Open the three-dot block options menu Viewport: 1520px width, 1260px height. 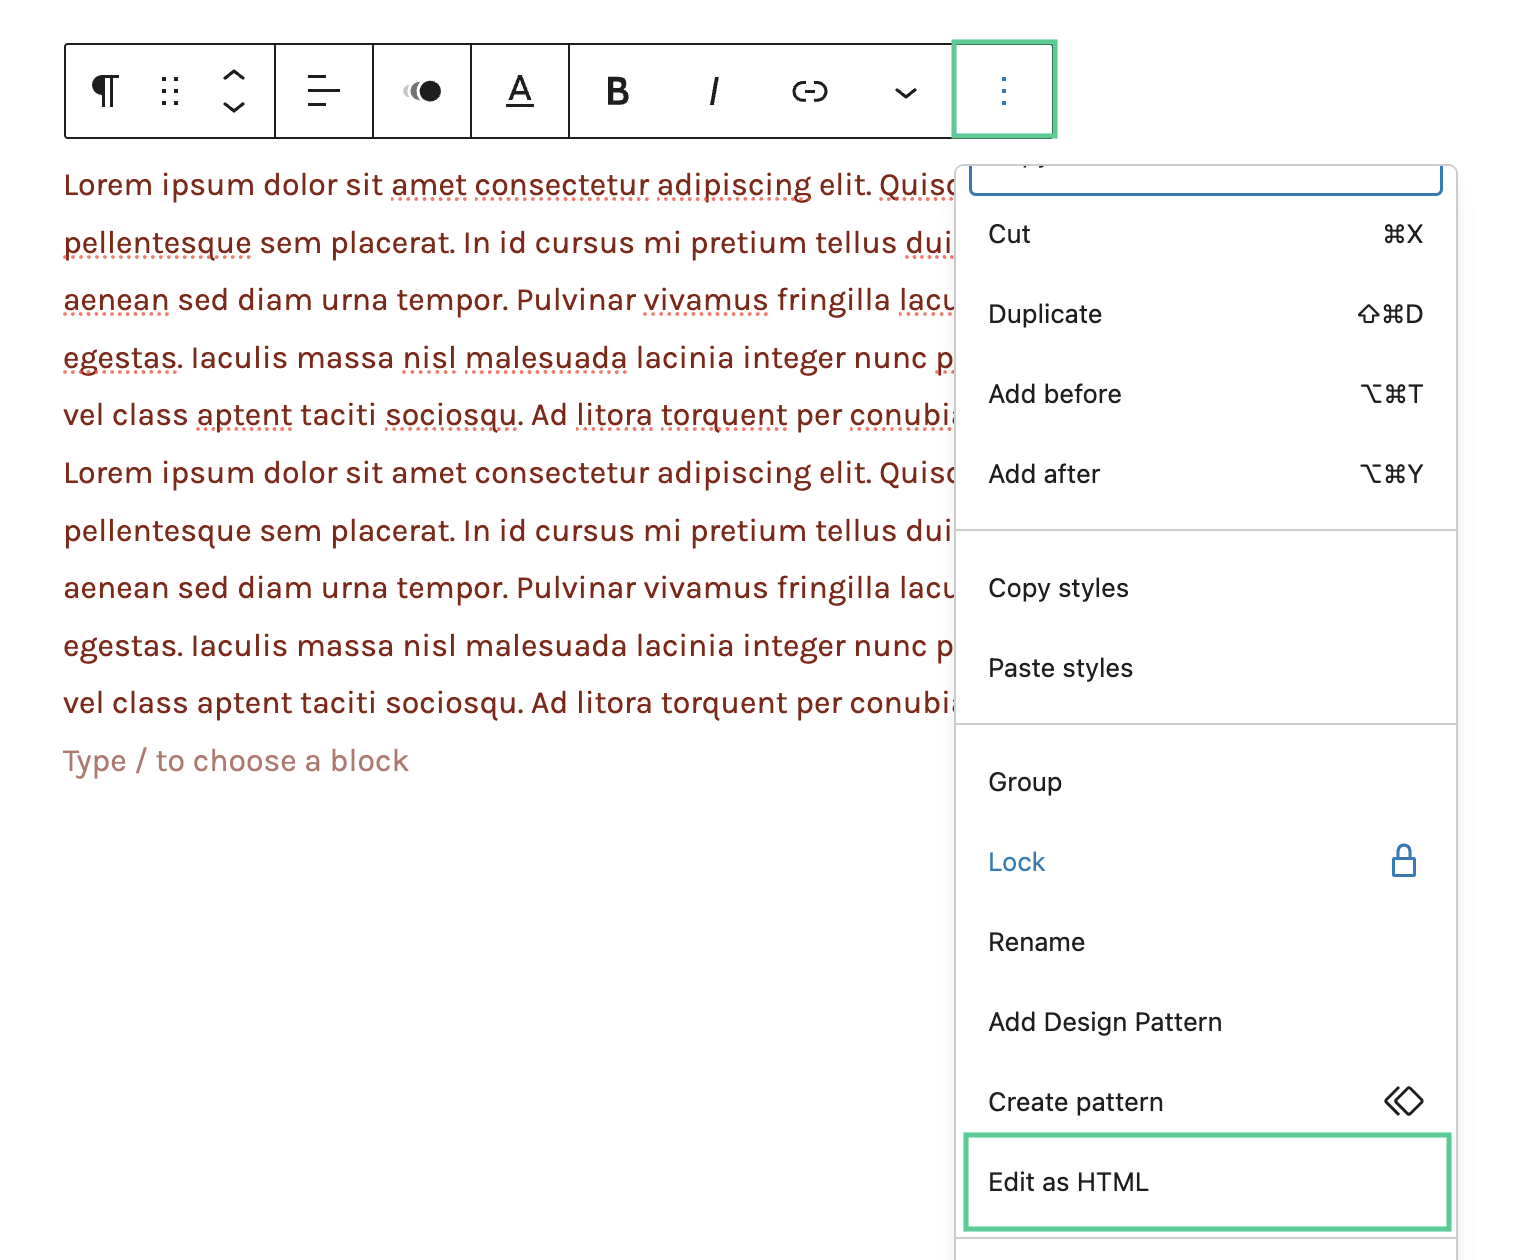point(1004,90)
